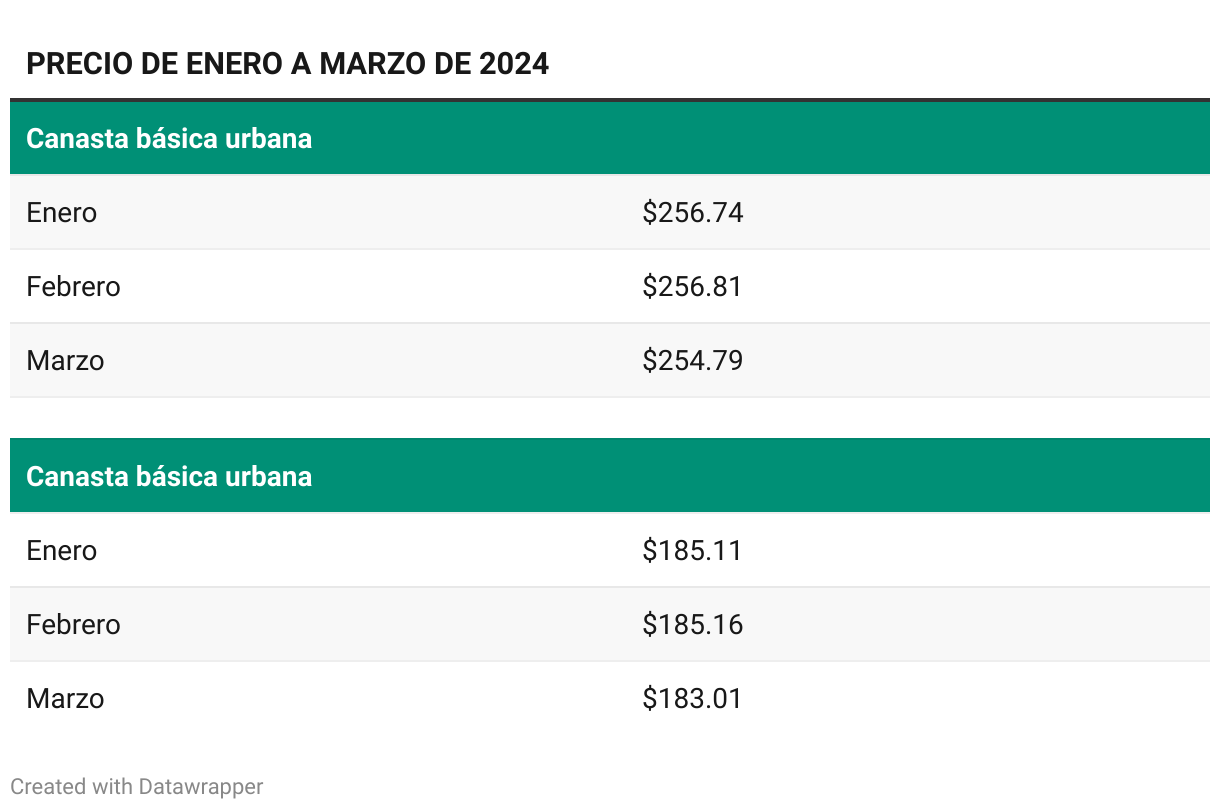Screen dimensions: 1220x810
Task: Select the $185.11 price value
Action: [692, 551]
